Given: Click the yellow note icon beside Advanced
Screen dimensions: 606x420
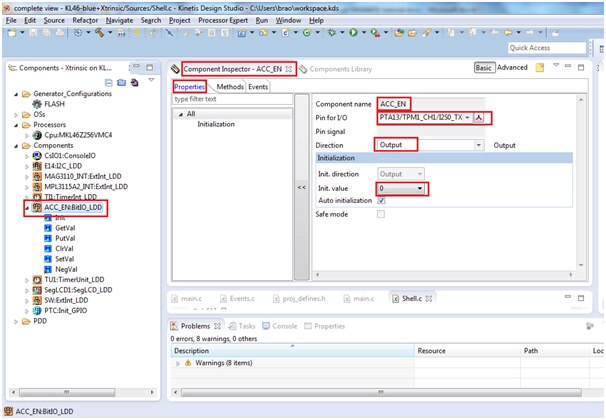Looking at the screenshot, I should [540, 68].
